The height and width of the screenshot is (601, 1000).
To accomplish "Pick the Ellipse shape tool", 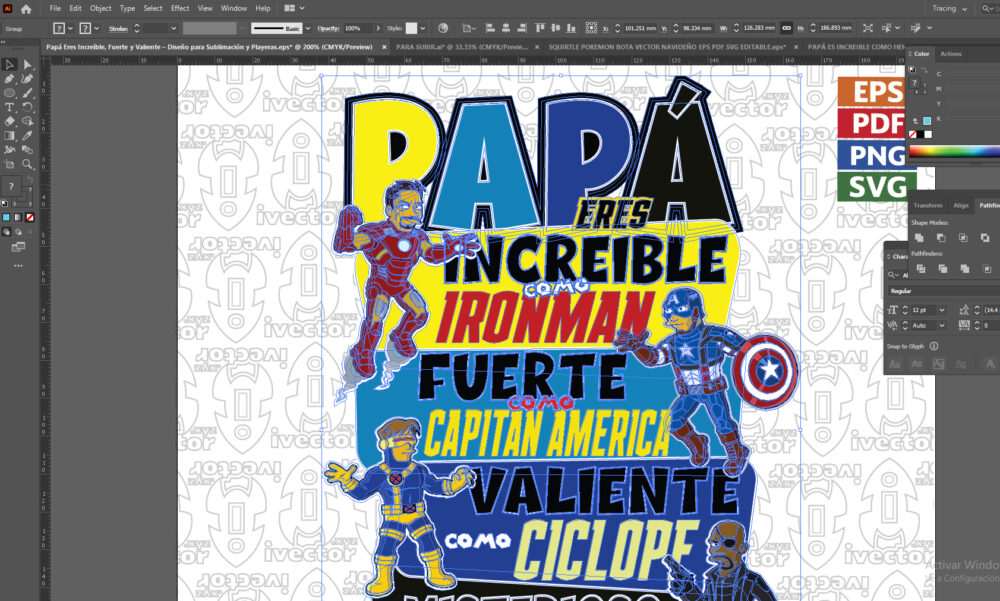I will click(x=9, y=93).
